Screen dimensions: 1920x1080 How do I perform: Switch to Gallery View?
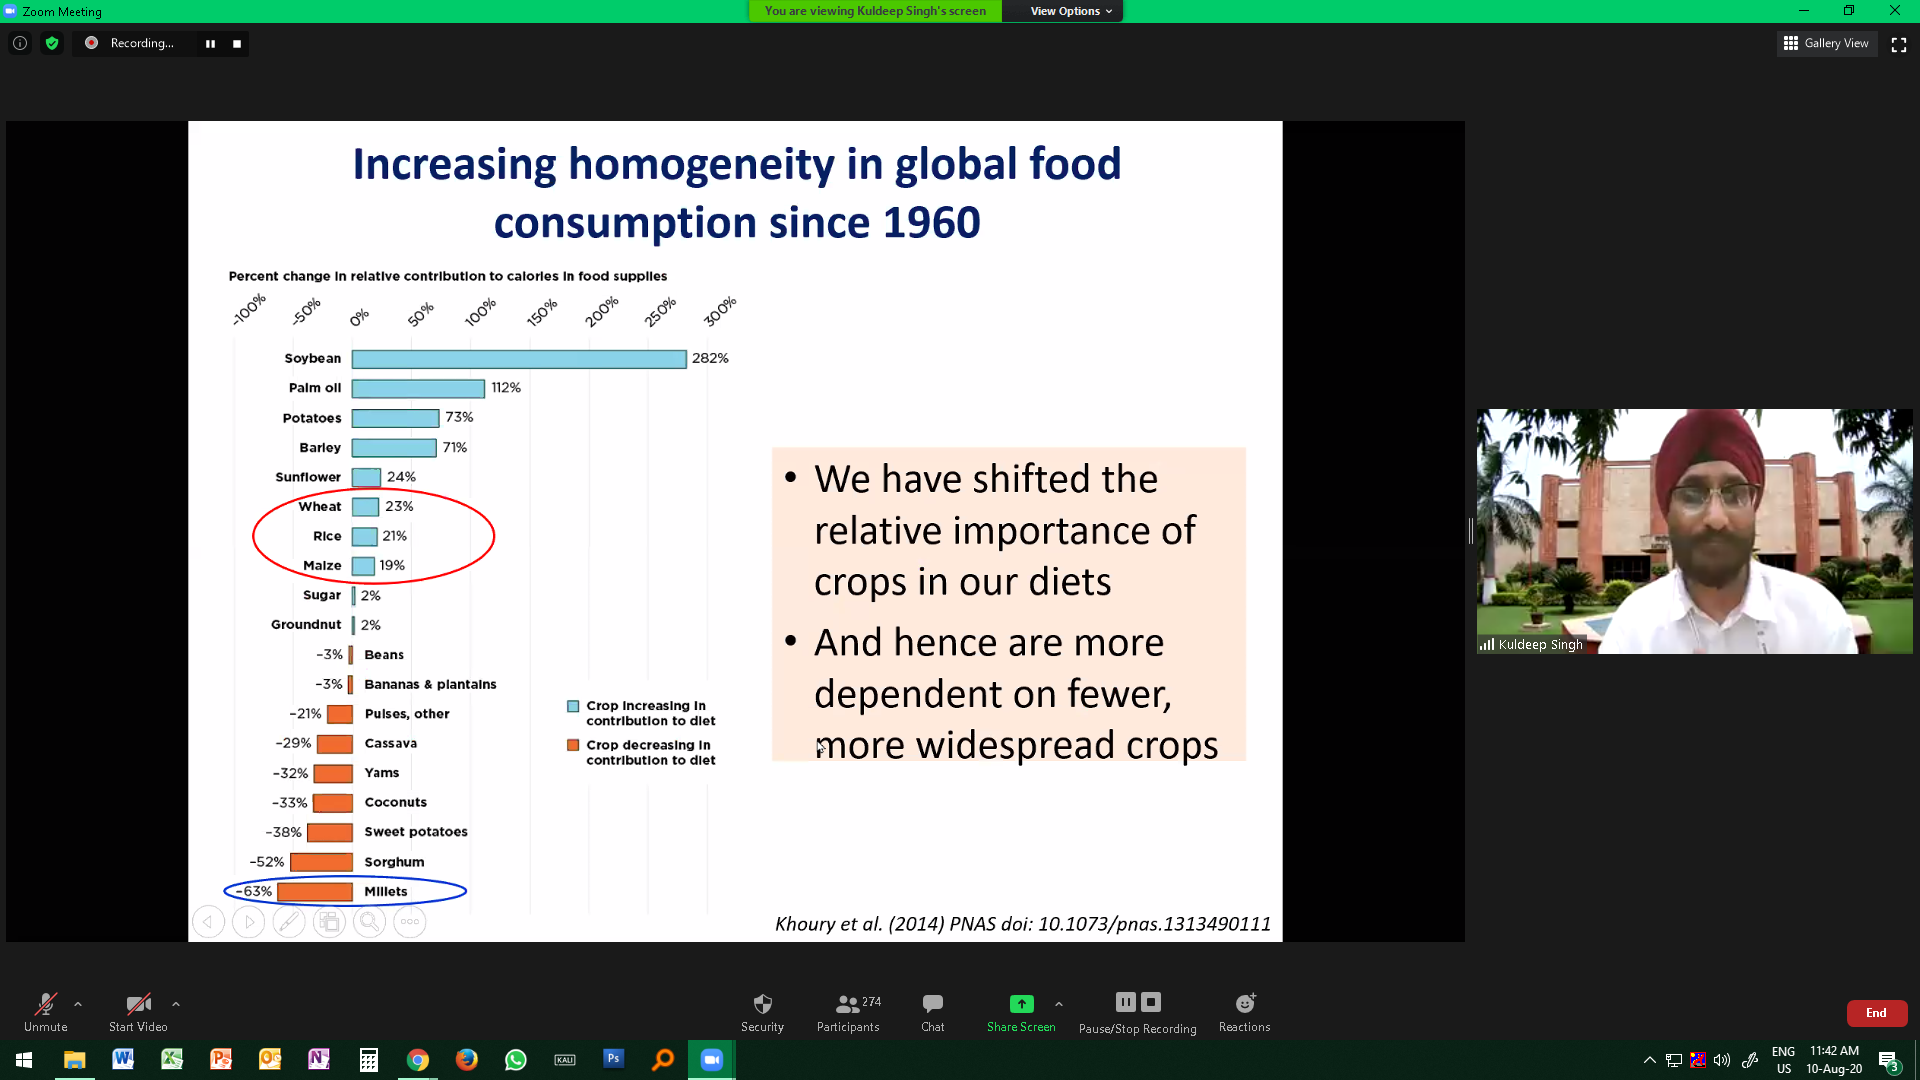tap(1826, 43)
